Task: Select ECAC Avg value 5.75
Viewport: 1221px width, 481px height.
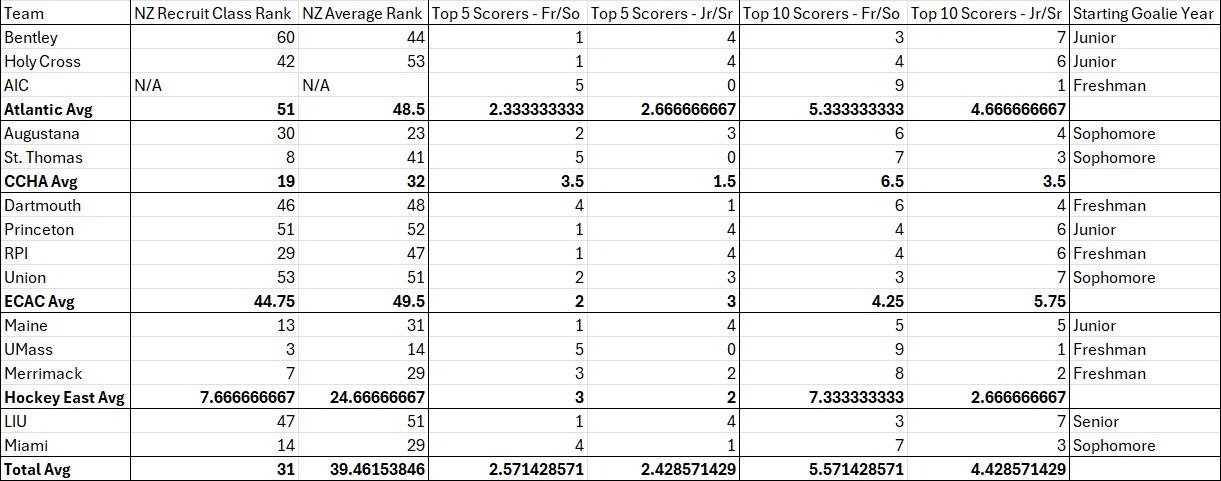Action: (x=989, y=302)
